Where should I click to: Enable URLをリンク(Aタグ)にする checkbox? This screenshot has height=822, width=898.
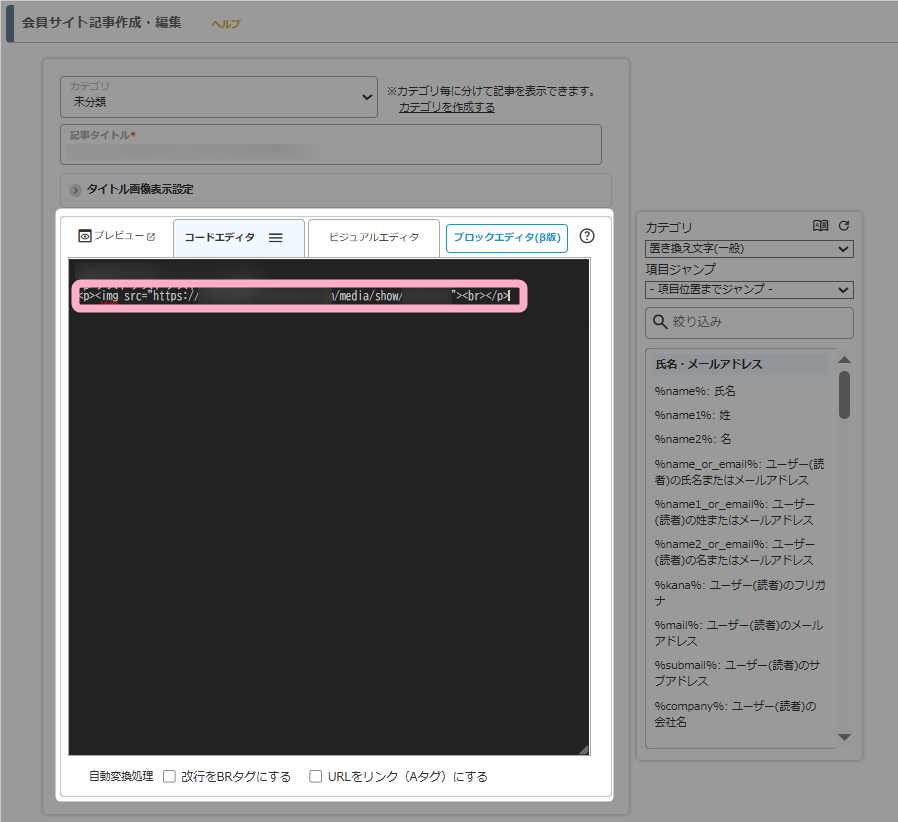pyautogui.click(x=316, y=776)
